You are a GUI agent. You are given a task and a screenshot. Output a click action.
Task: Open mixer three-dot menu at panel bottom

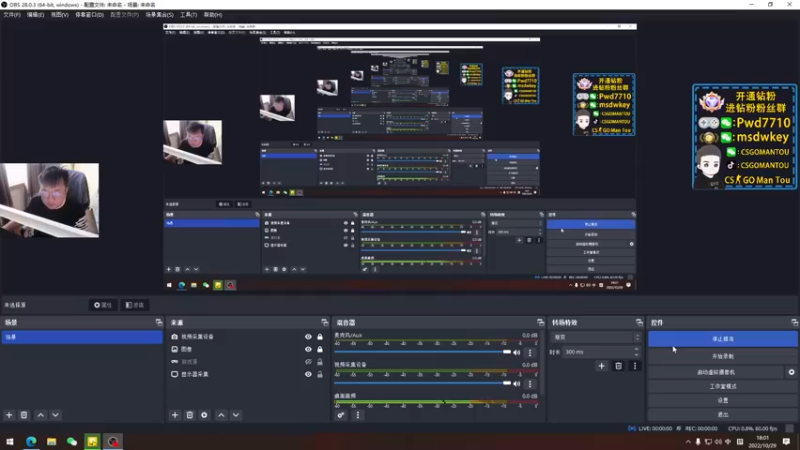pos(358,415)
